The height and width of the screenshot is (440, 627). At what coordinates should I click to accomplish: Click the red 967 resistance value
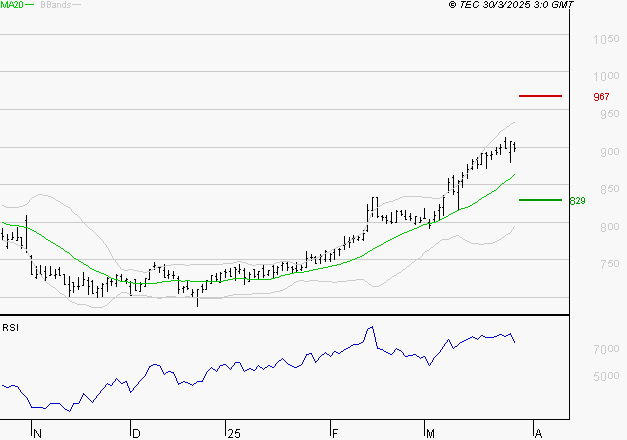coord(601,96)
